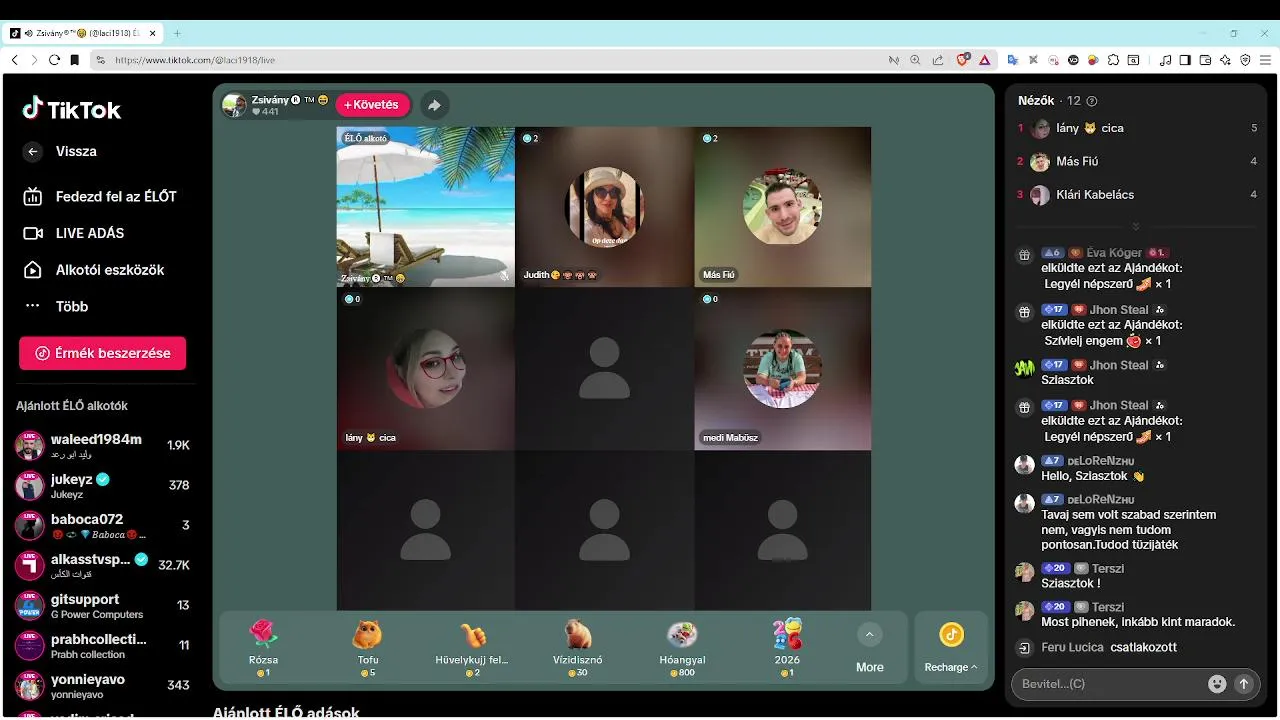The height and width of the screenshot is (720, 1280).
Task: Close the Zsivány TikTok tab
Action: 153,33
